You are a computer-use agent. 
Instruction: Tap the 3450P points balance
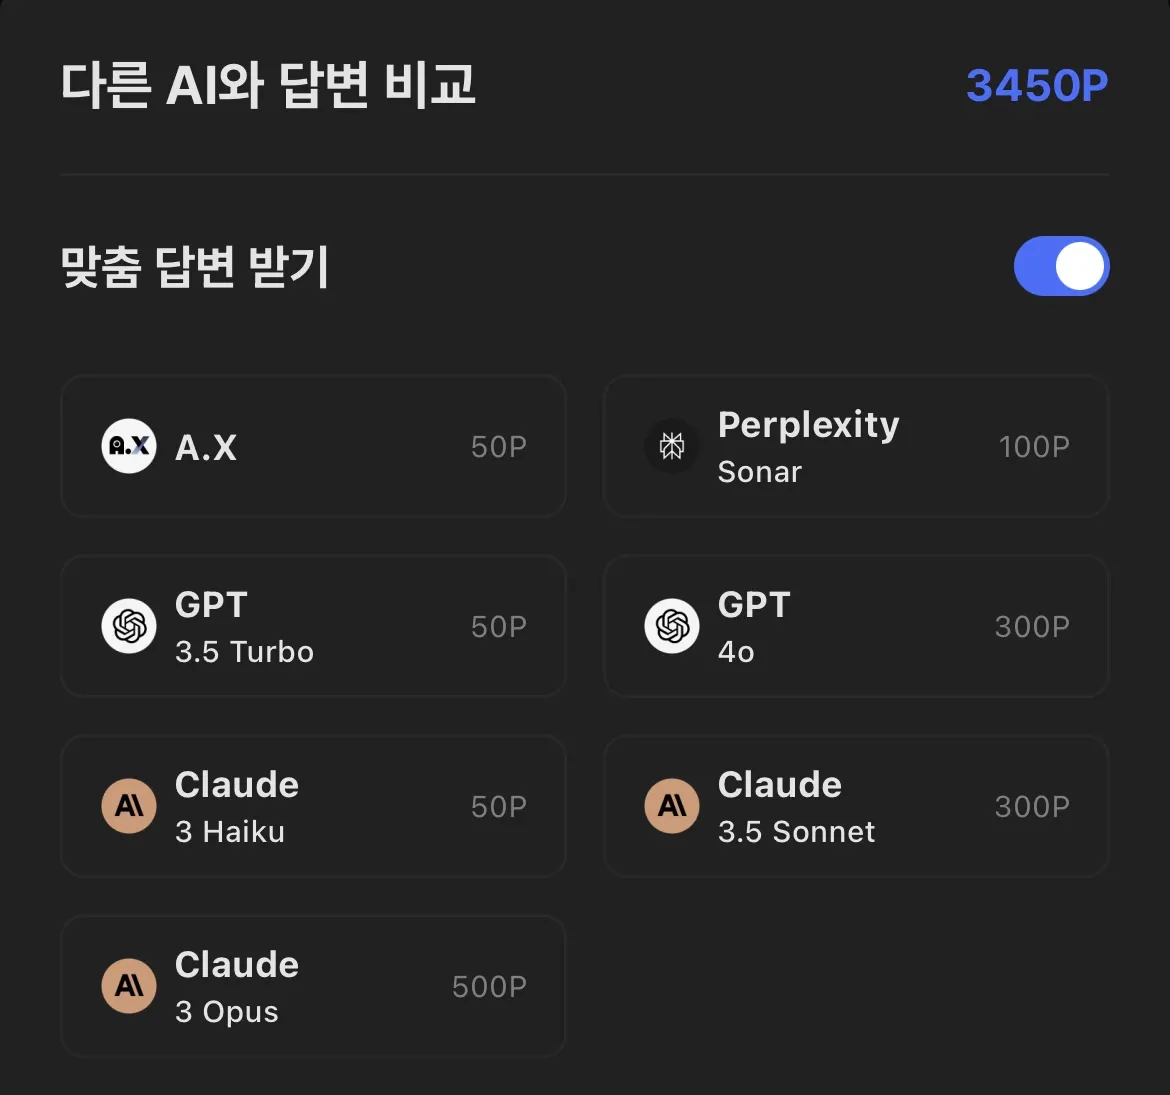[x=1037, y=86]
